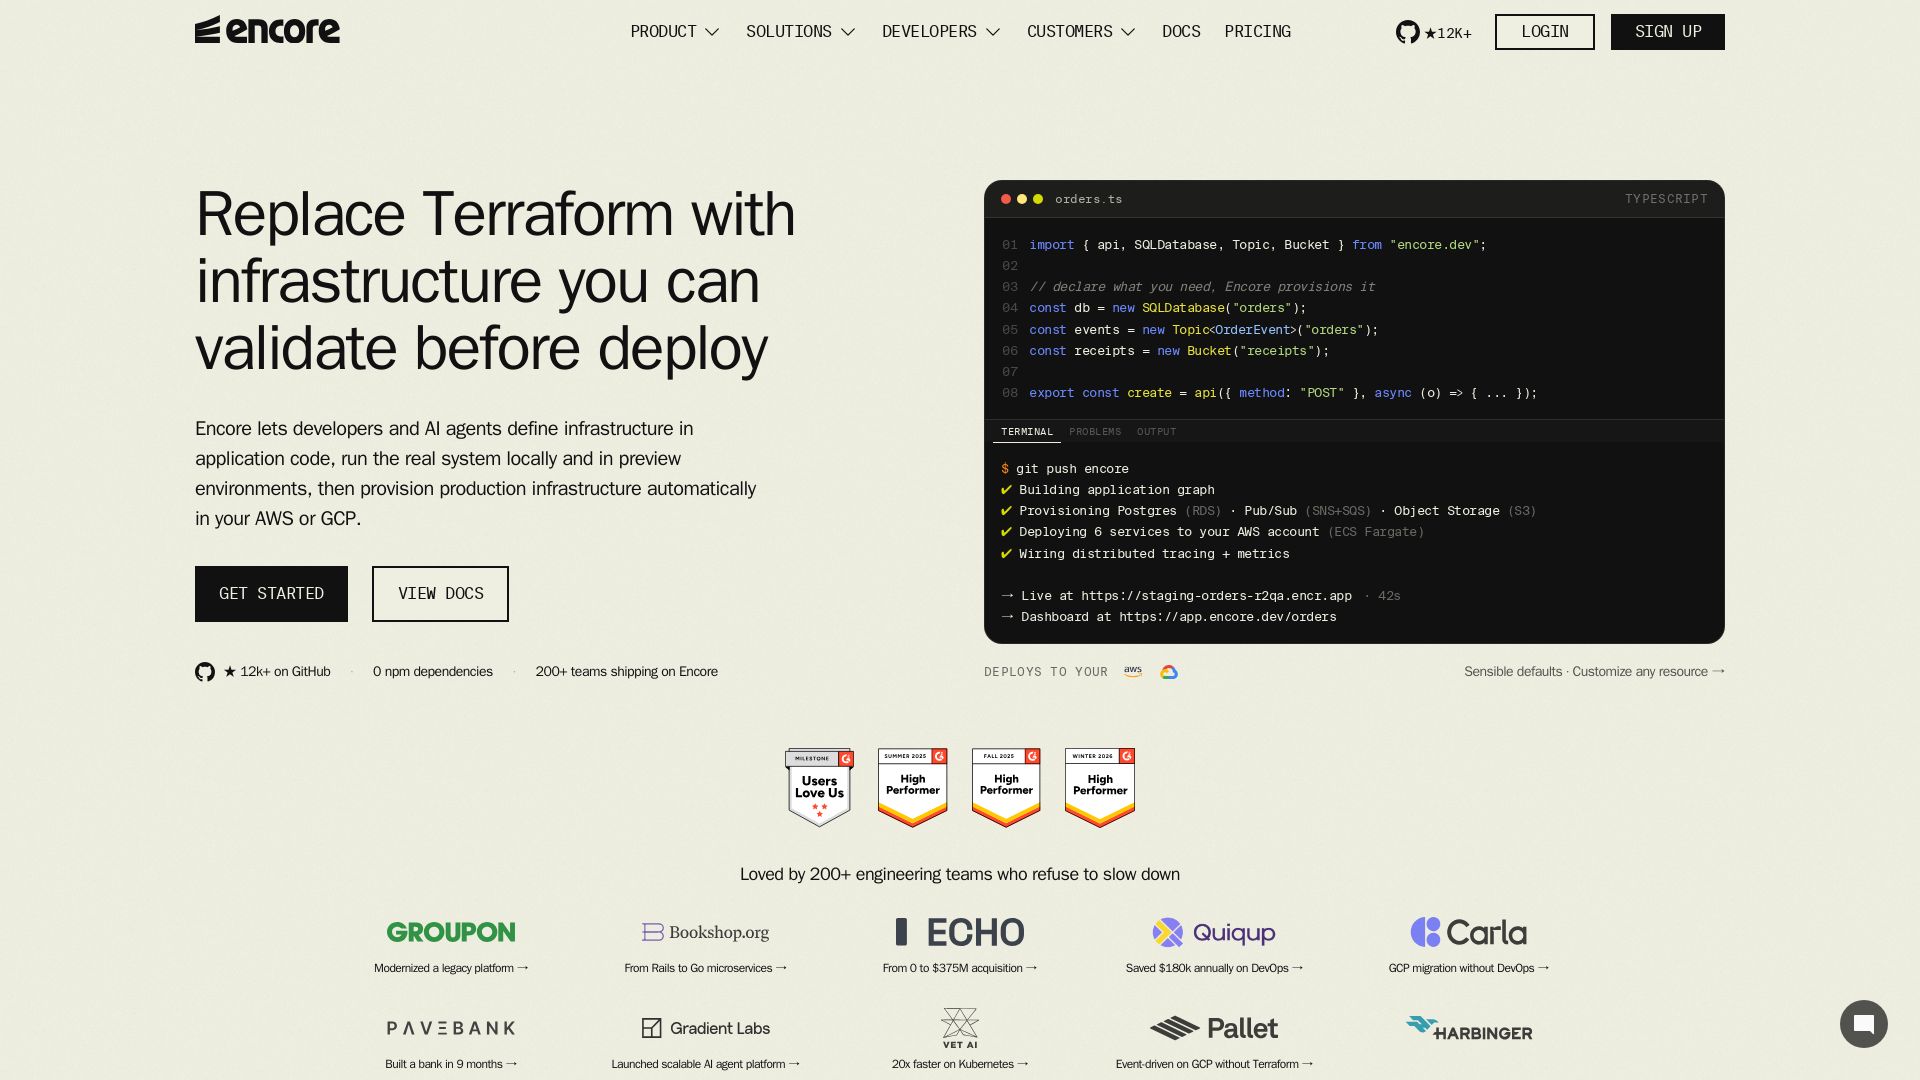Click the Get Started button
Viewport: 1920px width, 1080px height.
click(x=271, y=594)
